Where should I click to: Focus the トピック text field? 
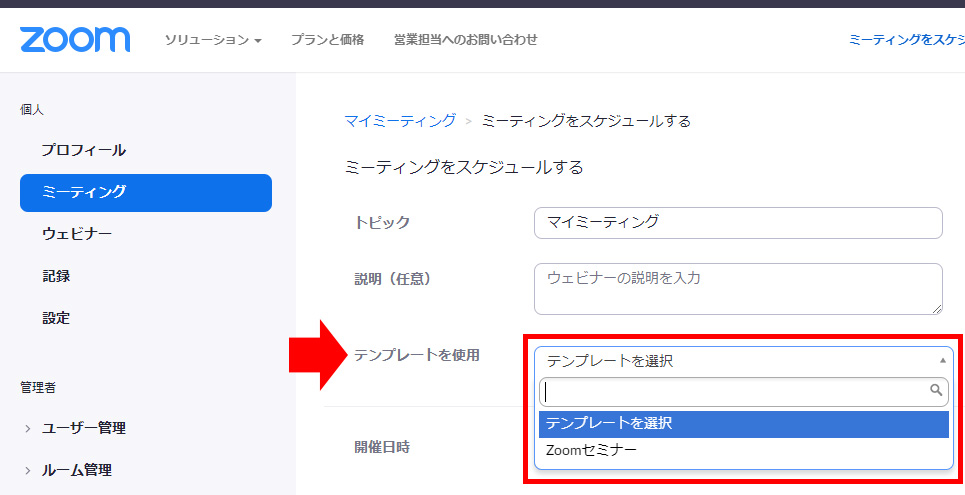(738, 222)
